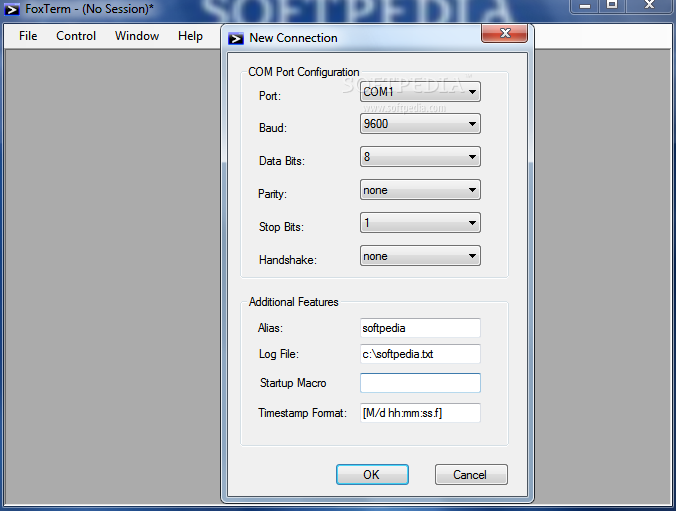Click the 'Alias:' label
This screenshot has height=511, width=676.
coord(270,328)
